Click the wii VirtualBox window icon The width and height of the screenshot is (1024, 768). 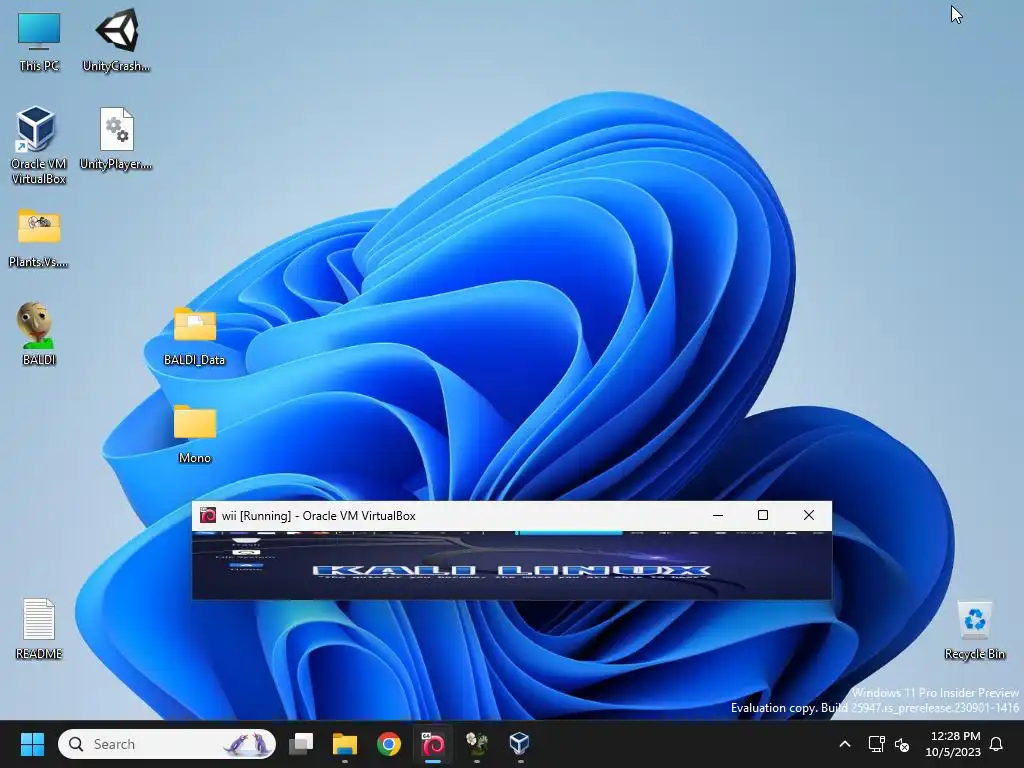tap(208, 515)
